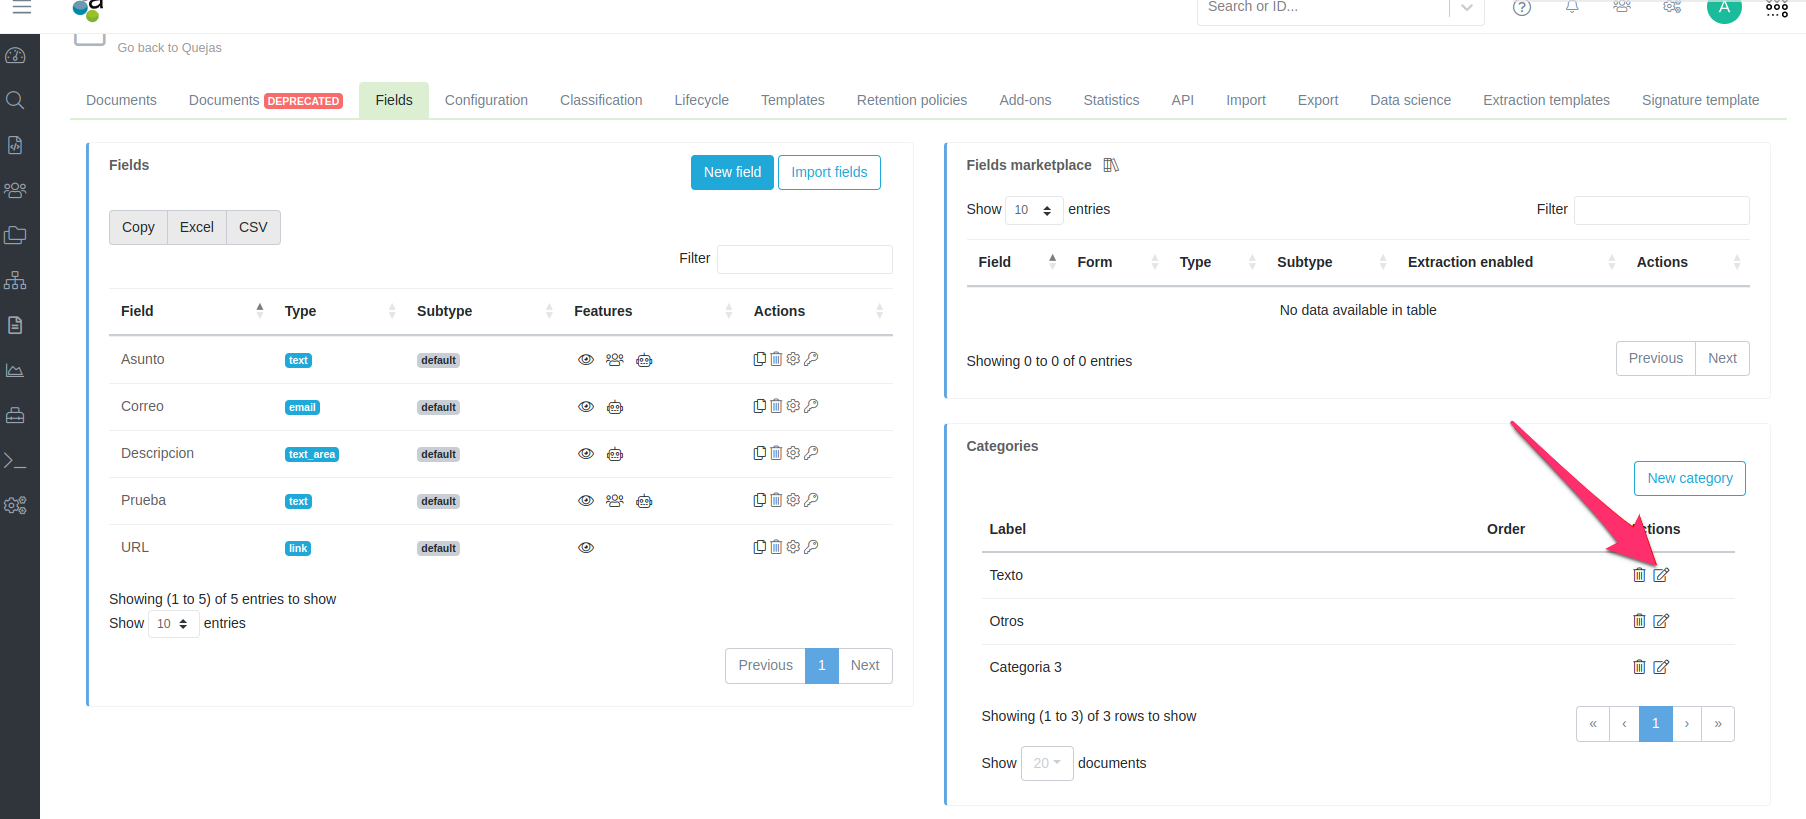Edit the Otros category
The image size is (1806, 819).
[1661, 621]
